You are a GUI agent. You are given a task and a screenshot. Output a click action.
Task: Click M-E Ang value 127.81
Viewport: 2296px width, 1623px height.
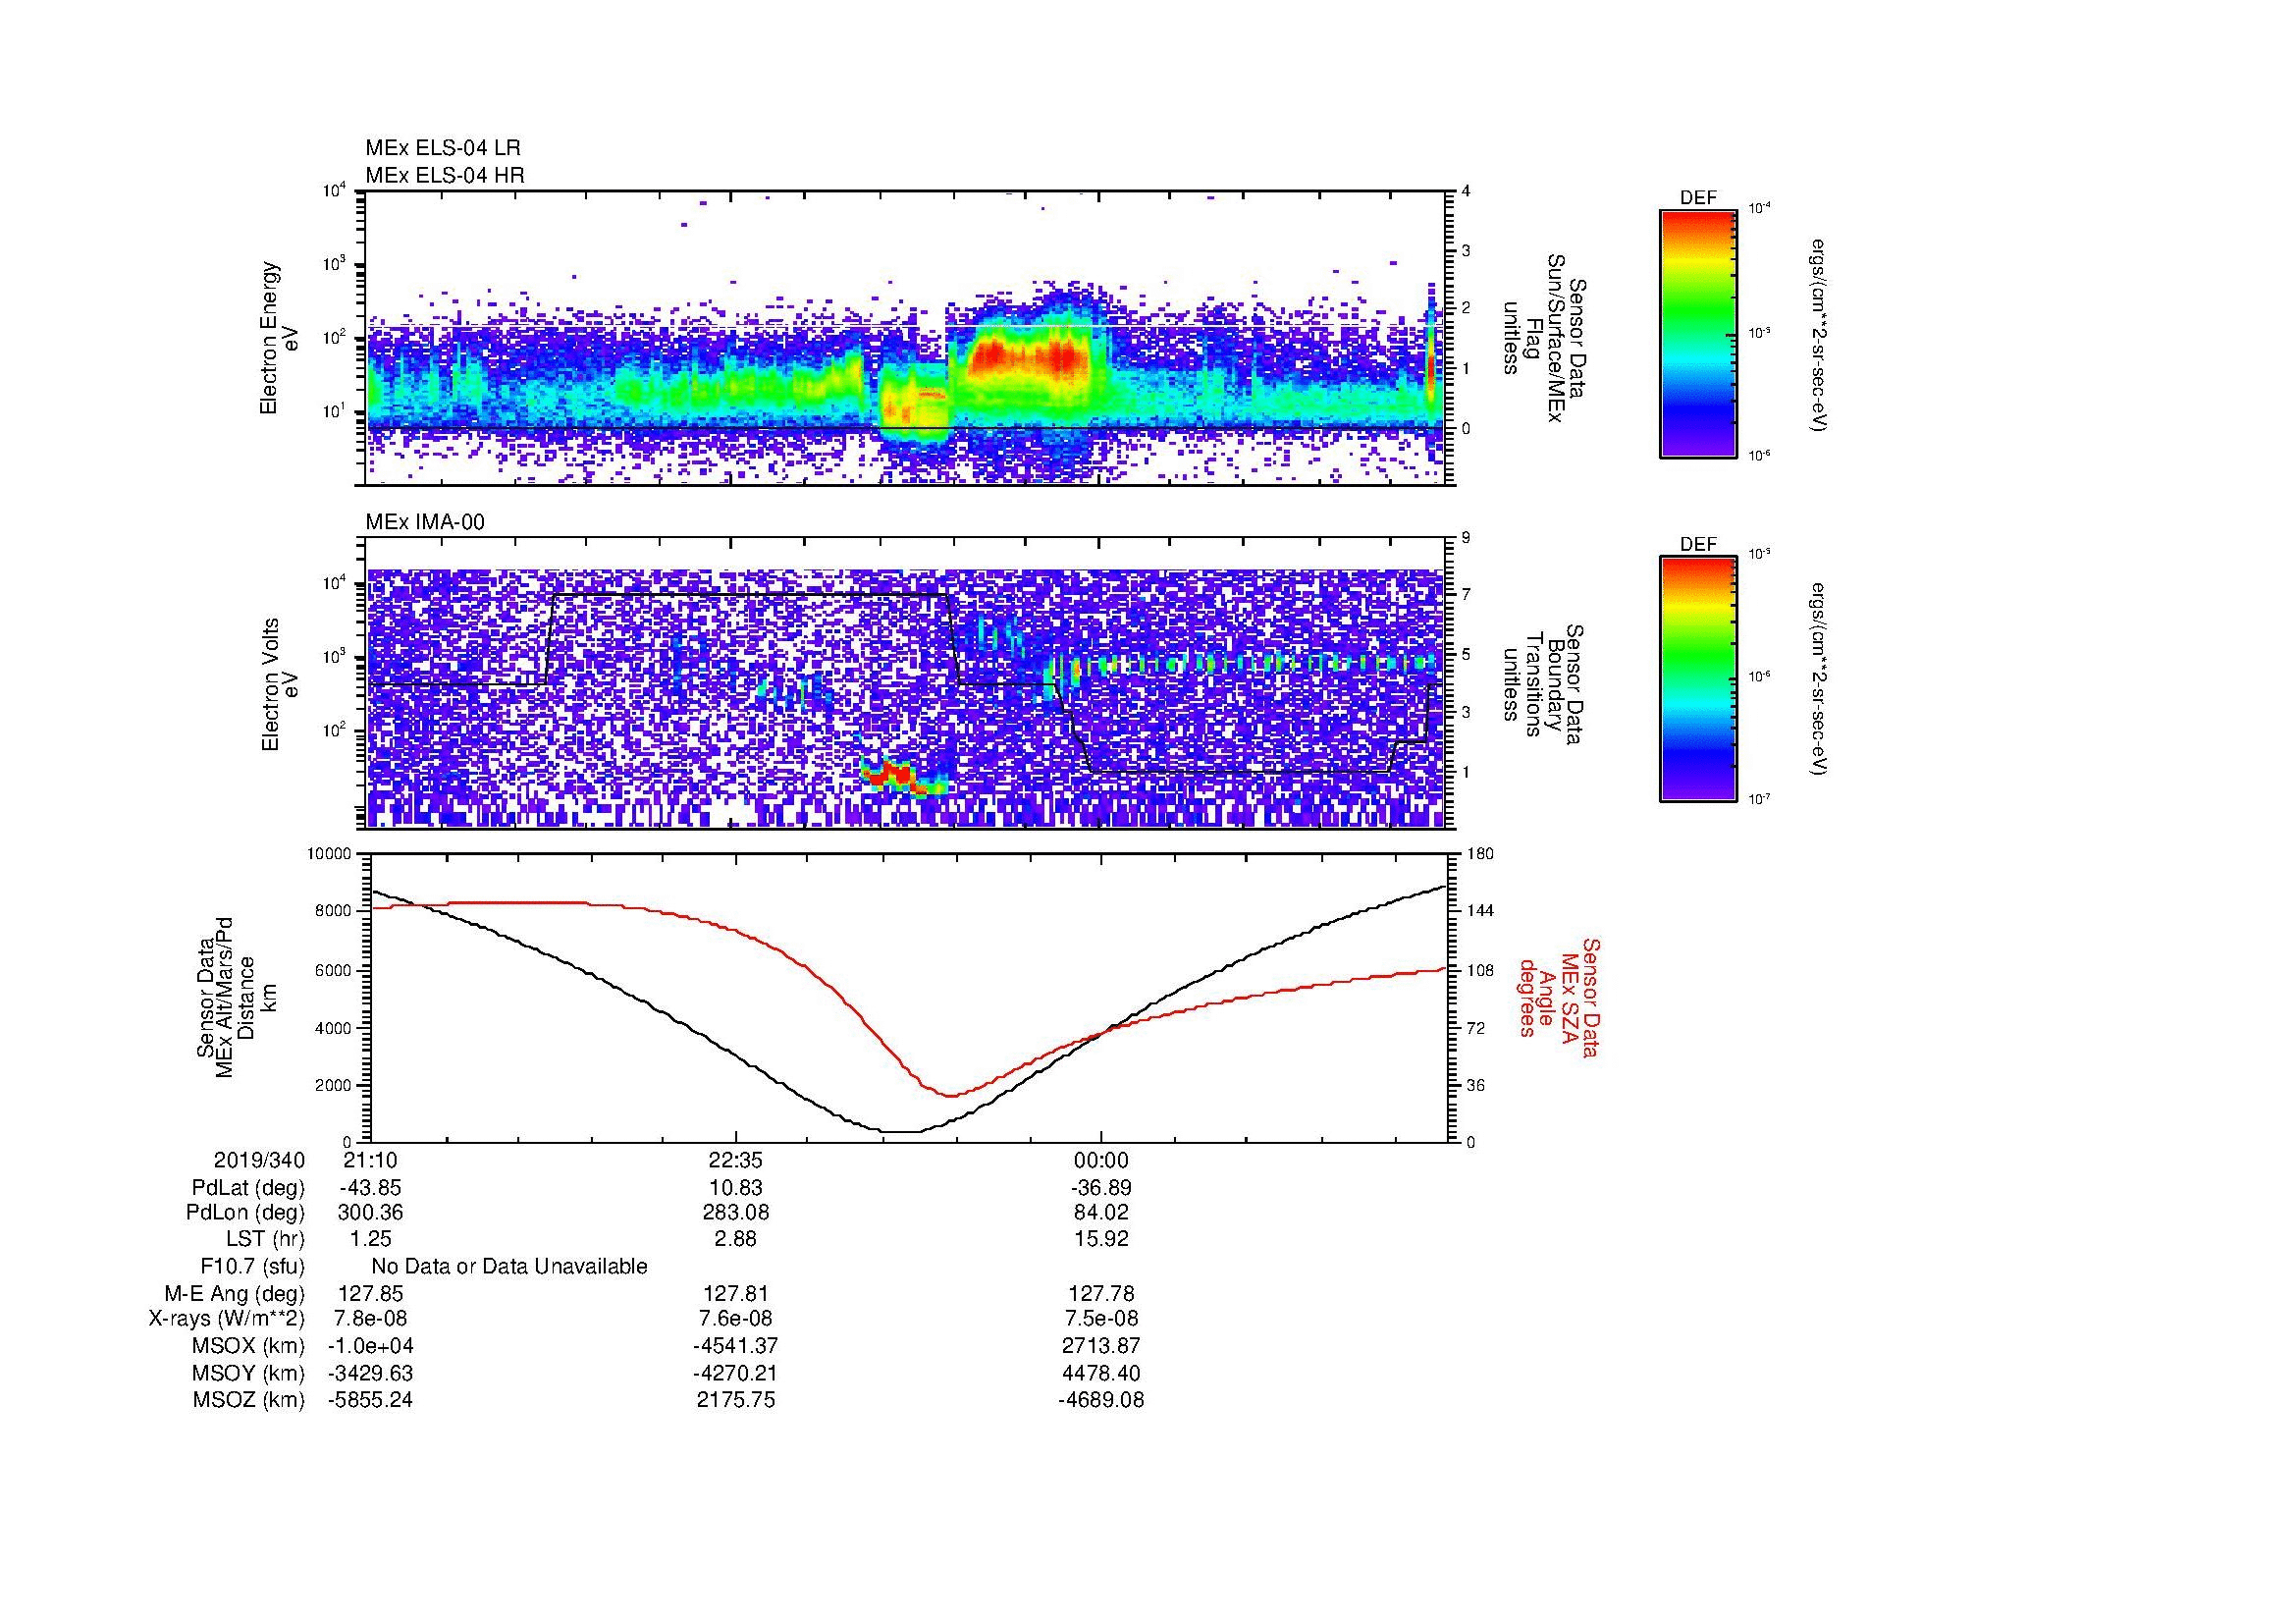736,1294
